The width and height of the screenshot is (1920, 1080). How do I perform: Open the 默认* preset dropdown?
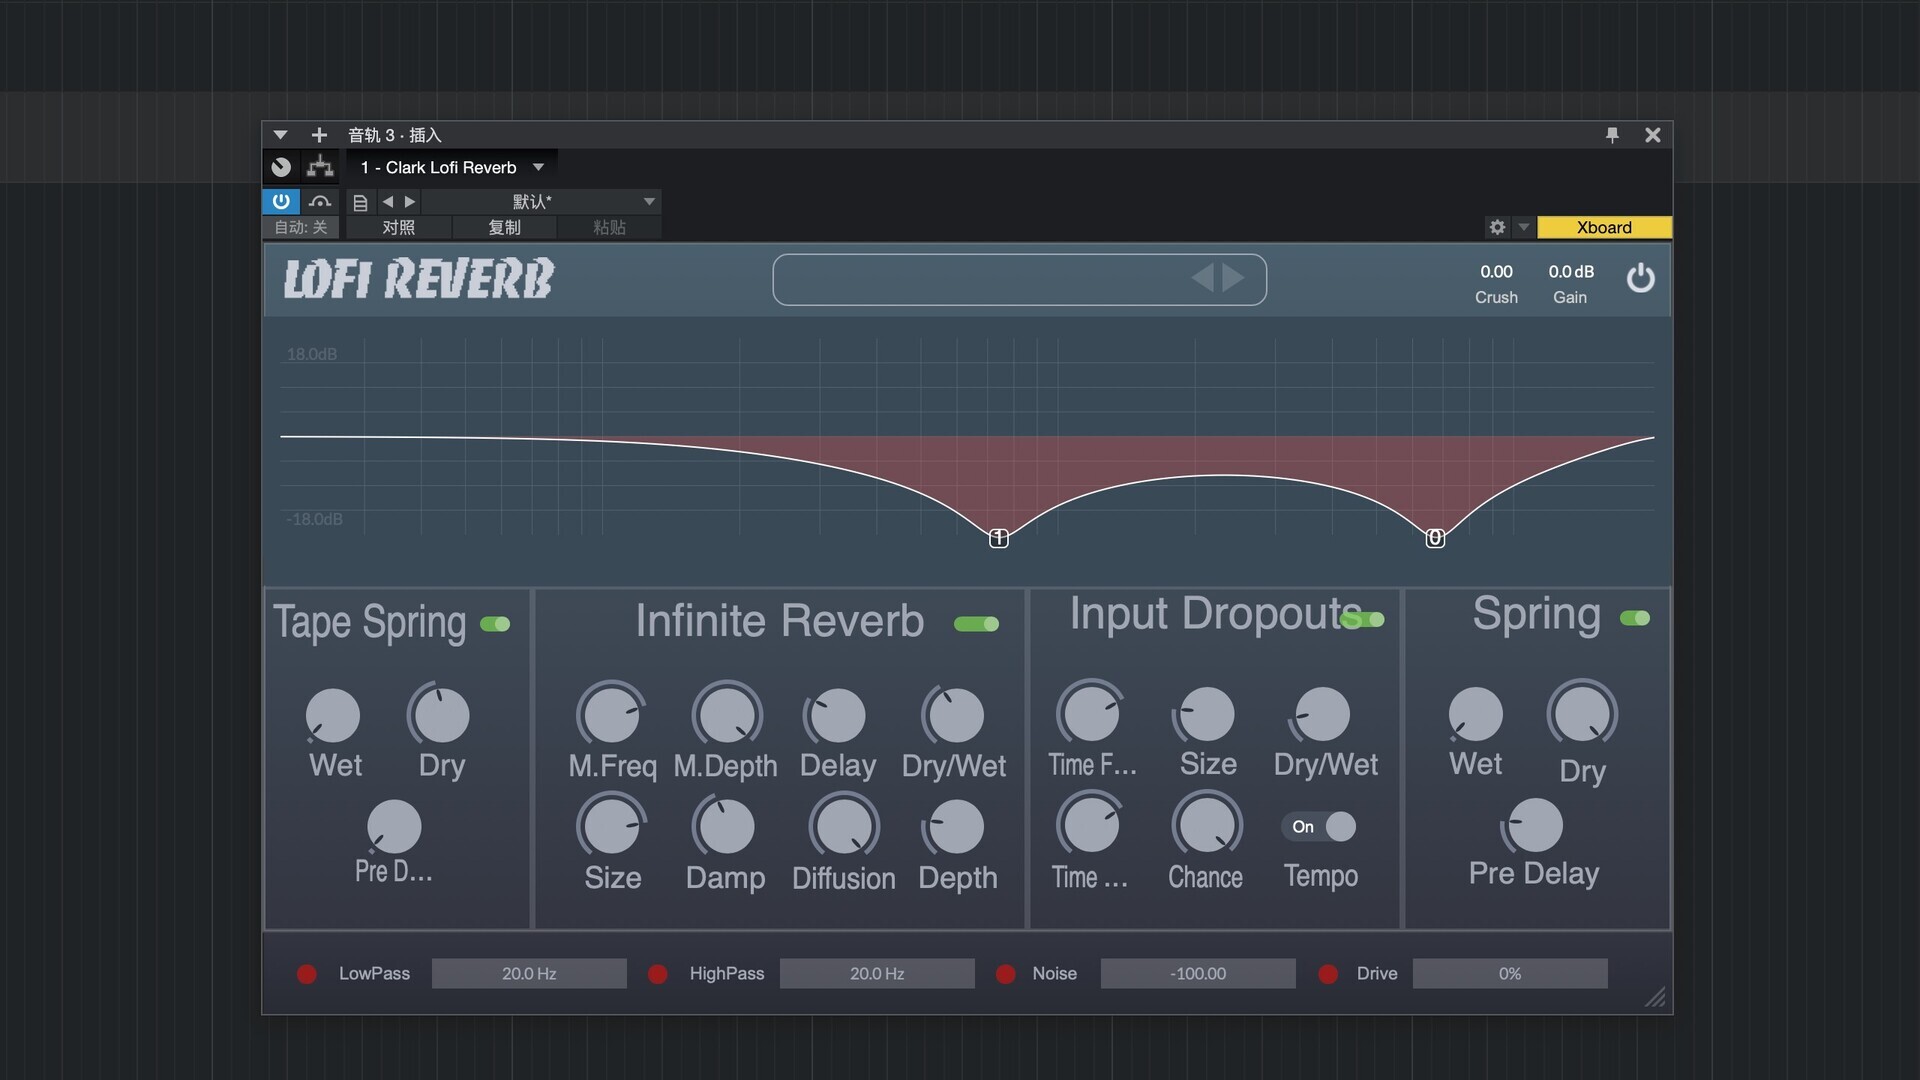pos(540,202)
